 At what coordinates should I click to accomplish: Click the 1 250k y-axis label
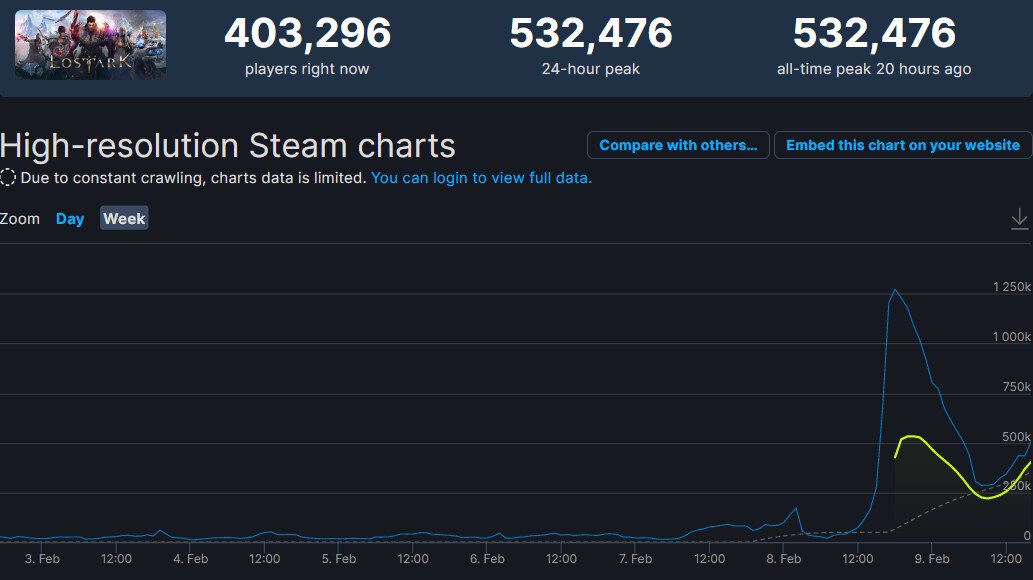pos(1011,287)
